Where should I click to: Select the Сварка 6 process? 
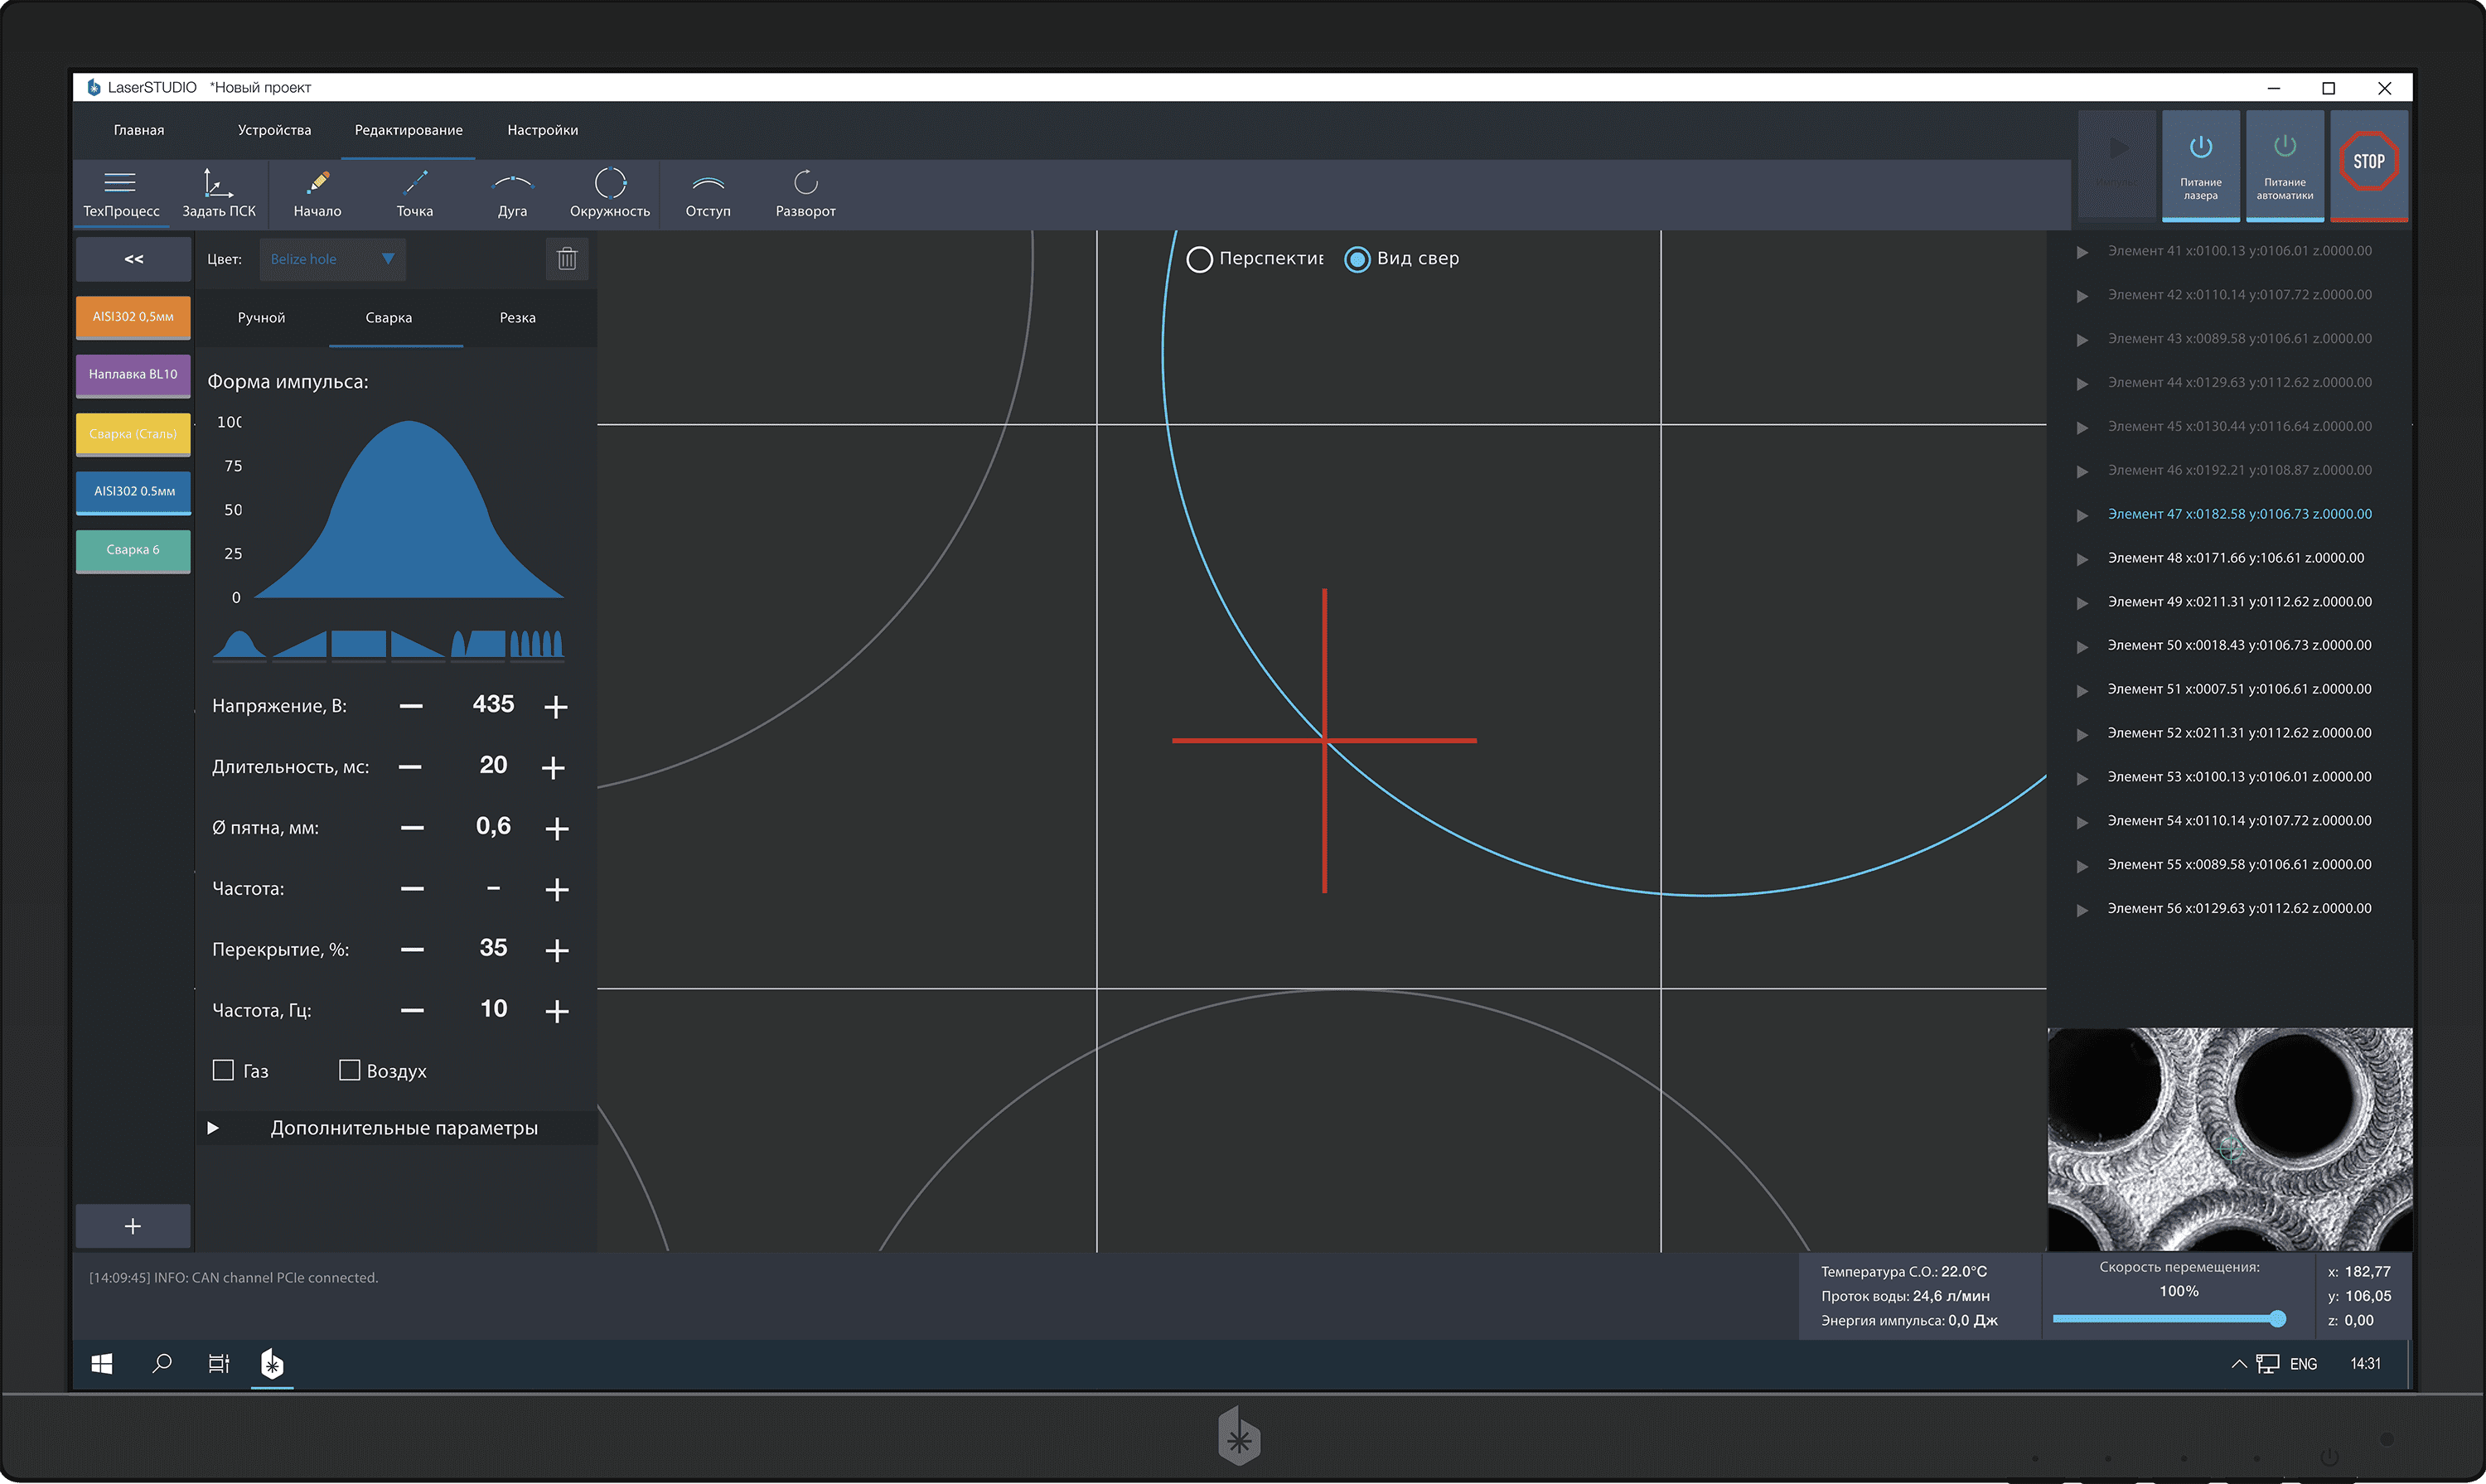[x=133, y=550]
